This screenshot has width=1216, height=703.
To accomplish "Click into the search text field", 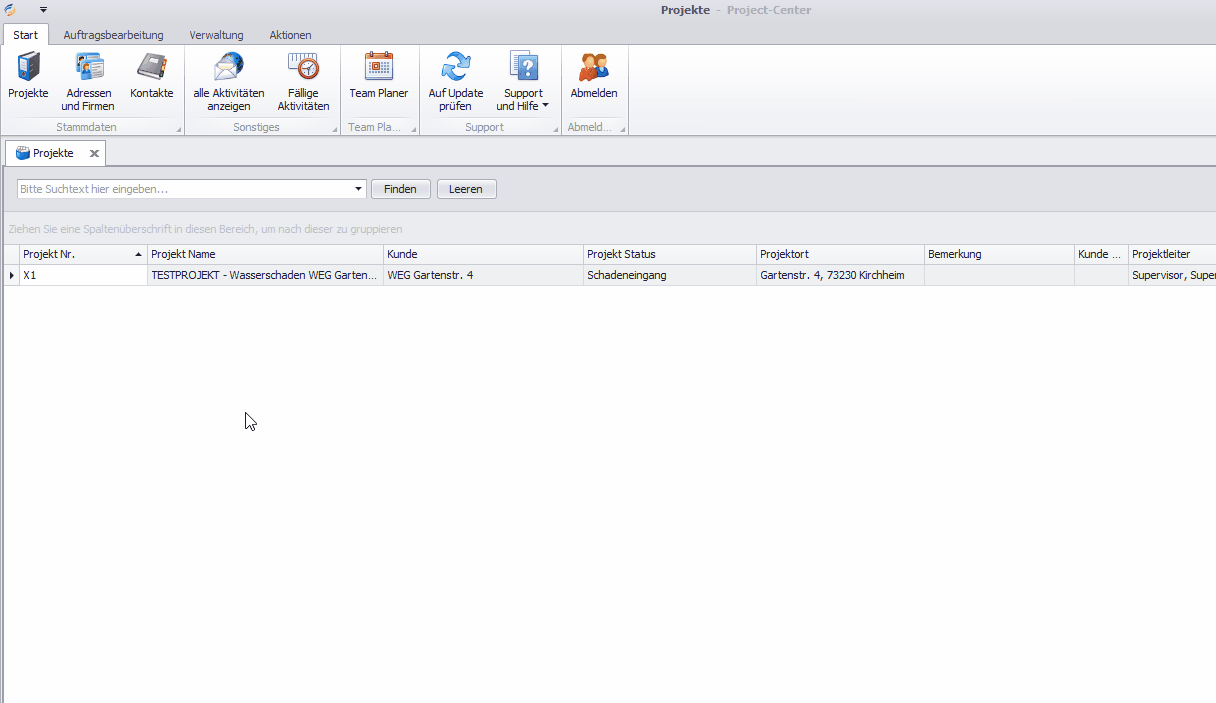I will (x=185, y=189).
